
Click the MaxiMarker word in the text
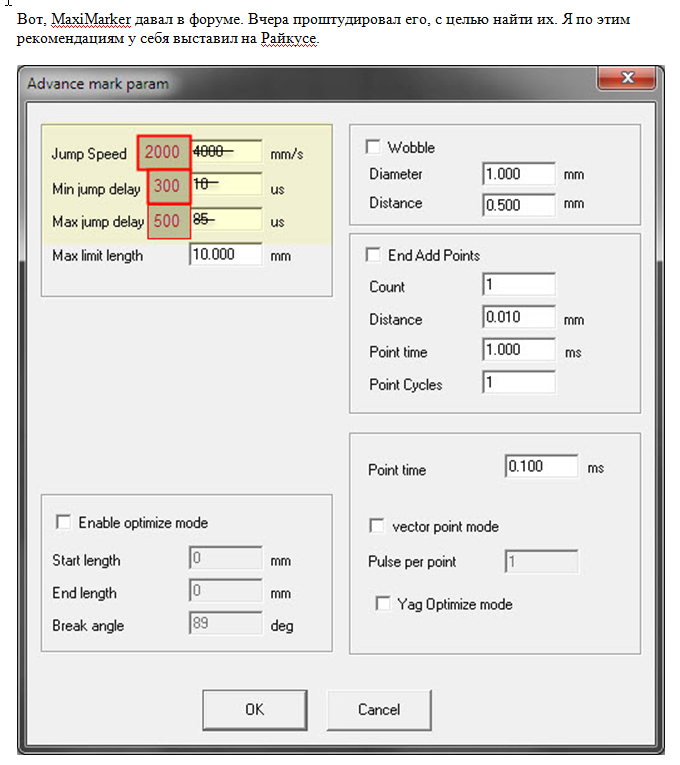[91, 19]
